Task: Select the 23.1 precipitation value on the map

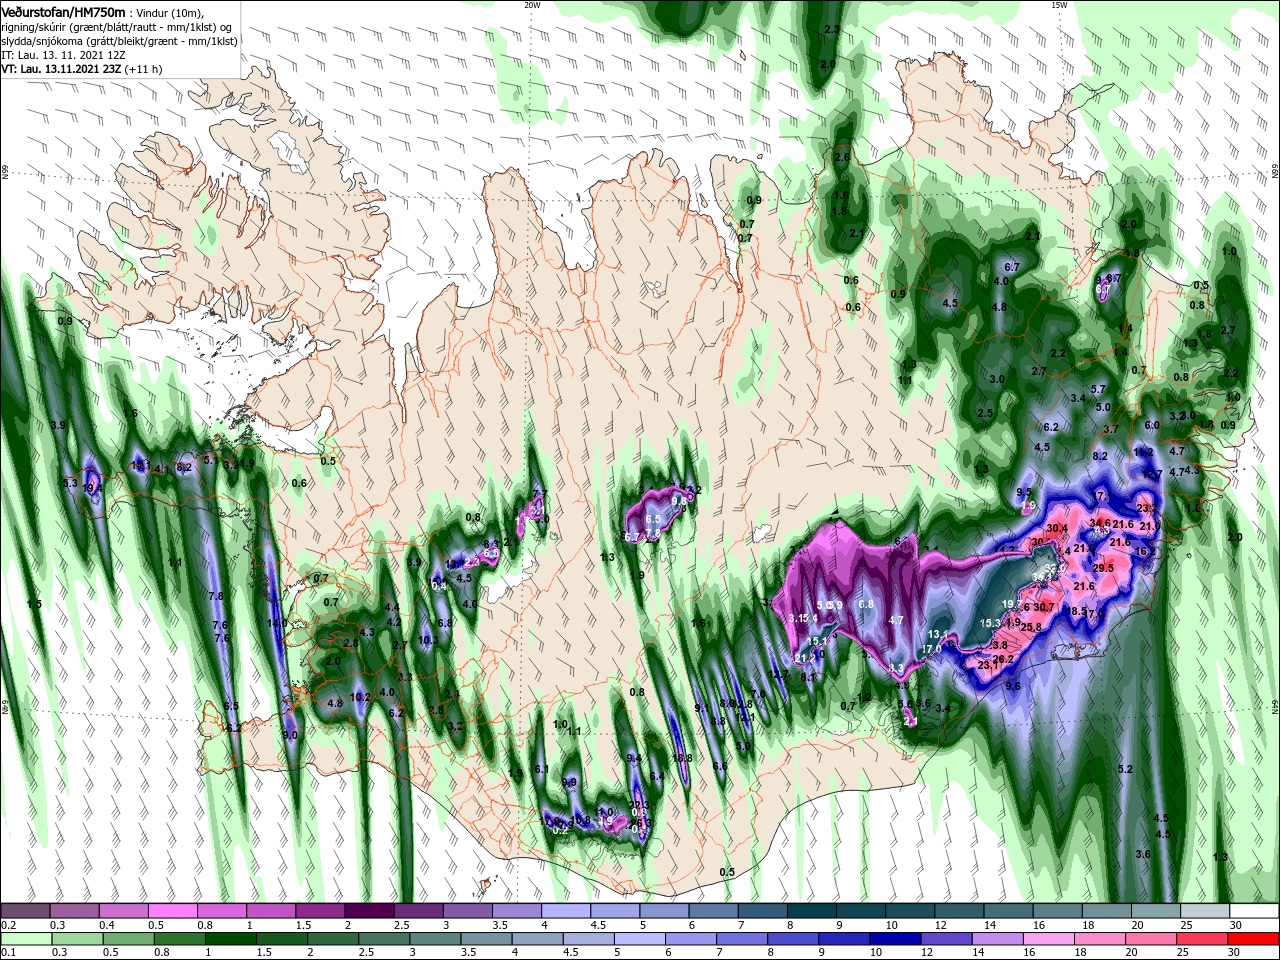Action: 988,665
